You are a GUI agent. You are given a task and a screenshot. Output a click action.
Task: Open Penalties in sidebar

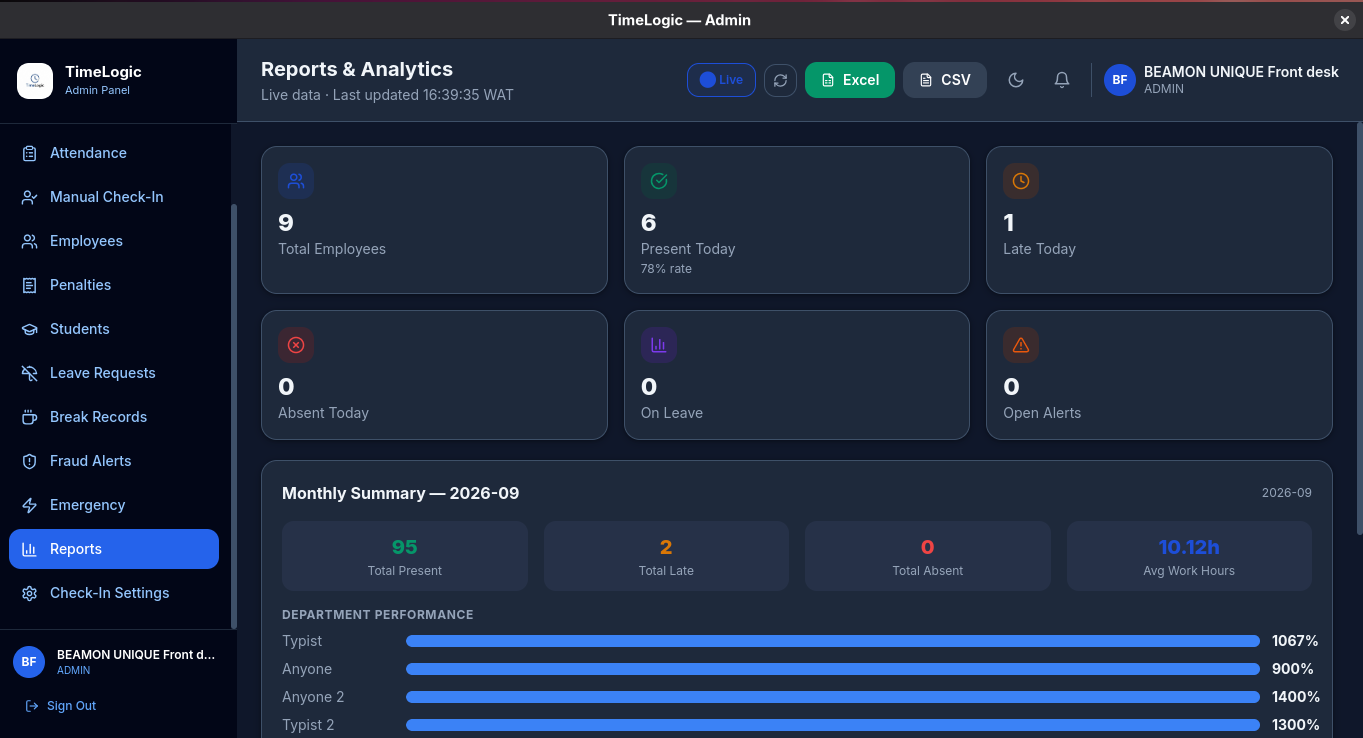click(x=114, y=285)
